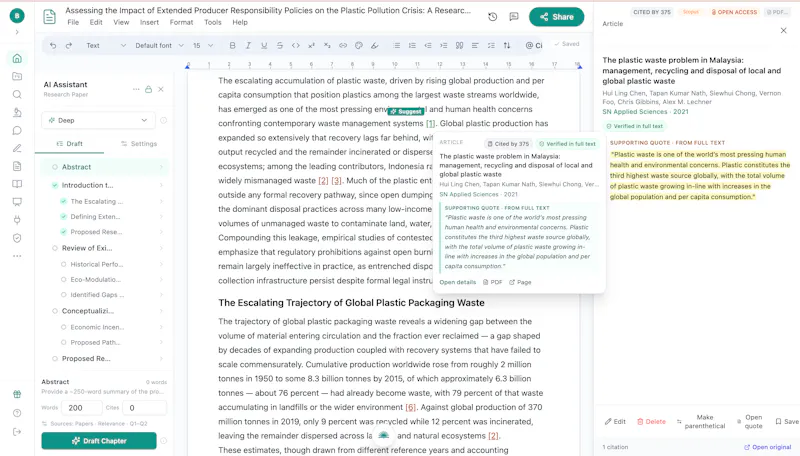
Task: Toggle the Conceptualizi... section circle
Action: tap(55, 311)
